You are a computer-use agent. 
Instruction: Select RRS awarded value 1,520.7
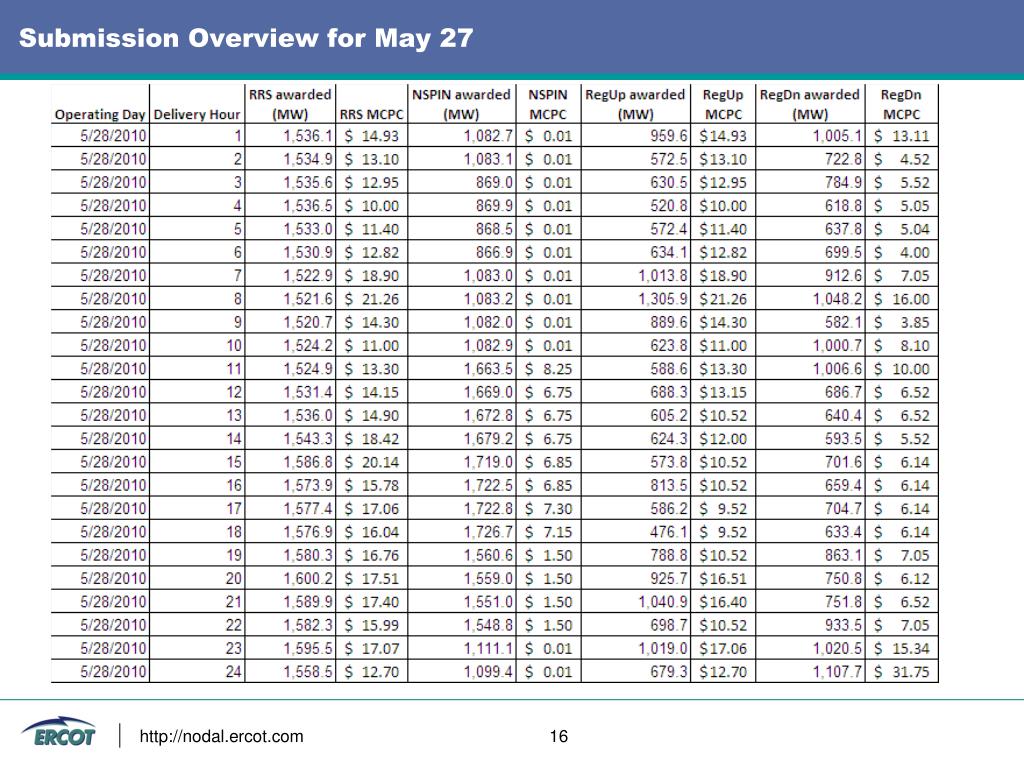coord(308,322)
